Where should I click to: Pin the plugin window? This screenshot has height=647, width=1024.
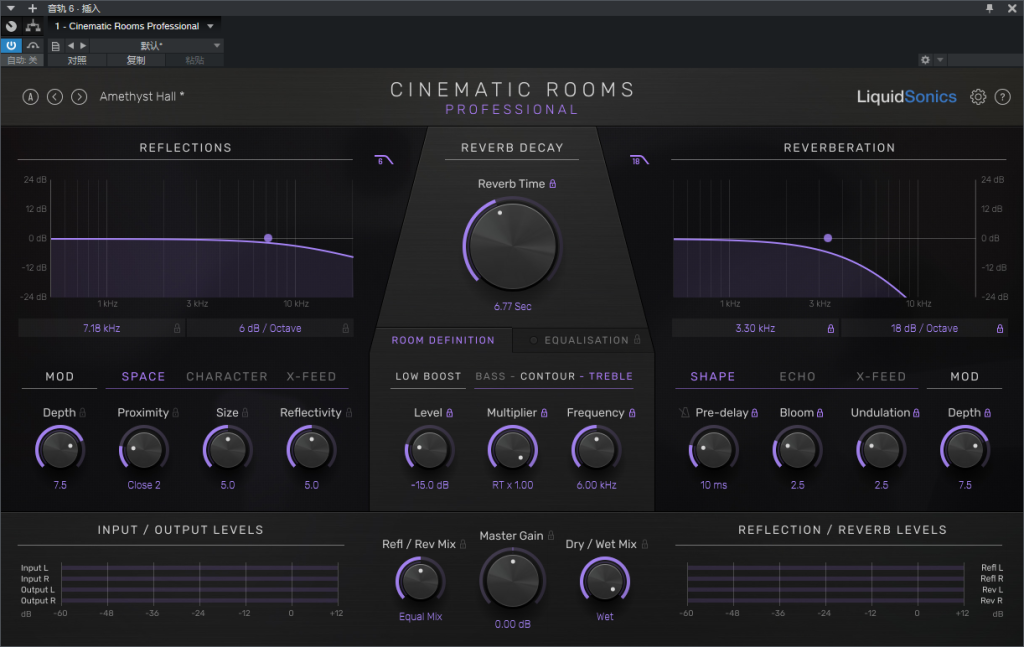989,8
